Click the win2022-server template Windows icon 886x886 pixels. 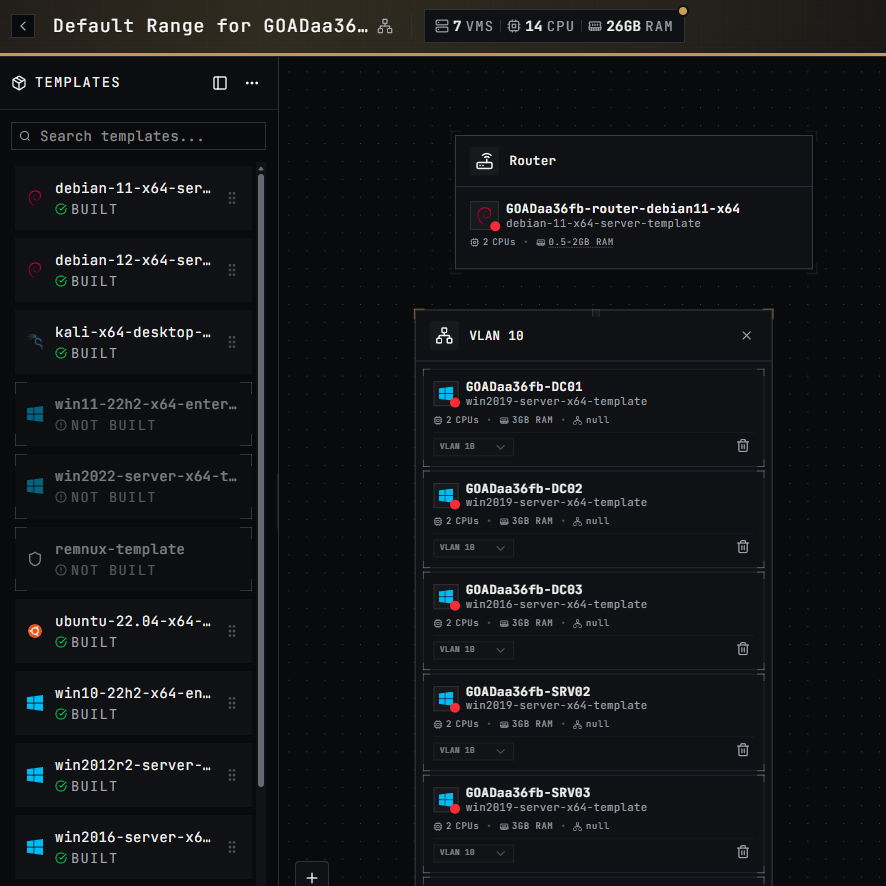click(x=35, y=486)
